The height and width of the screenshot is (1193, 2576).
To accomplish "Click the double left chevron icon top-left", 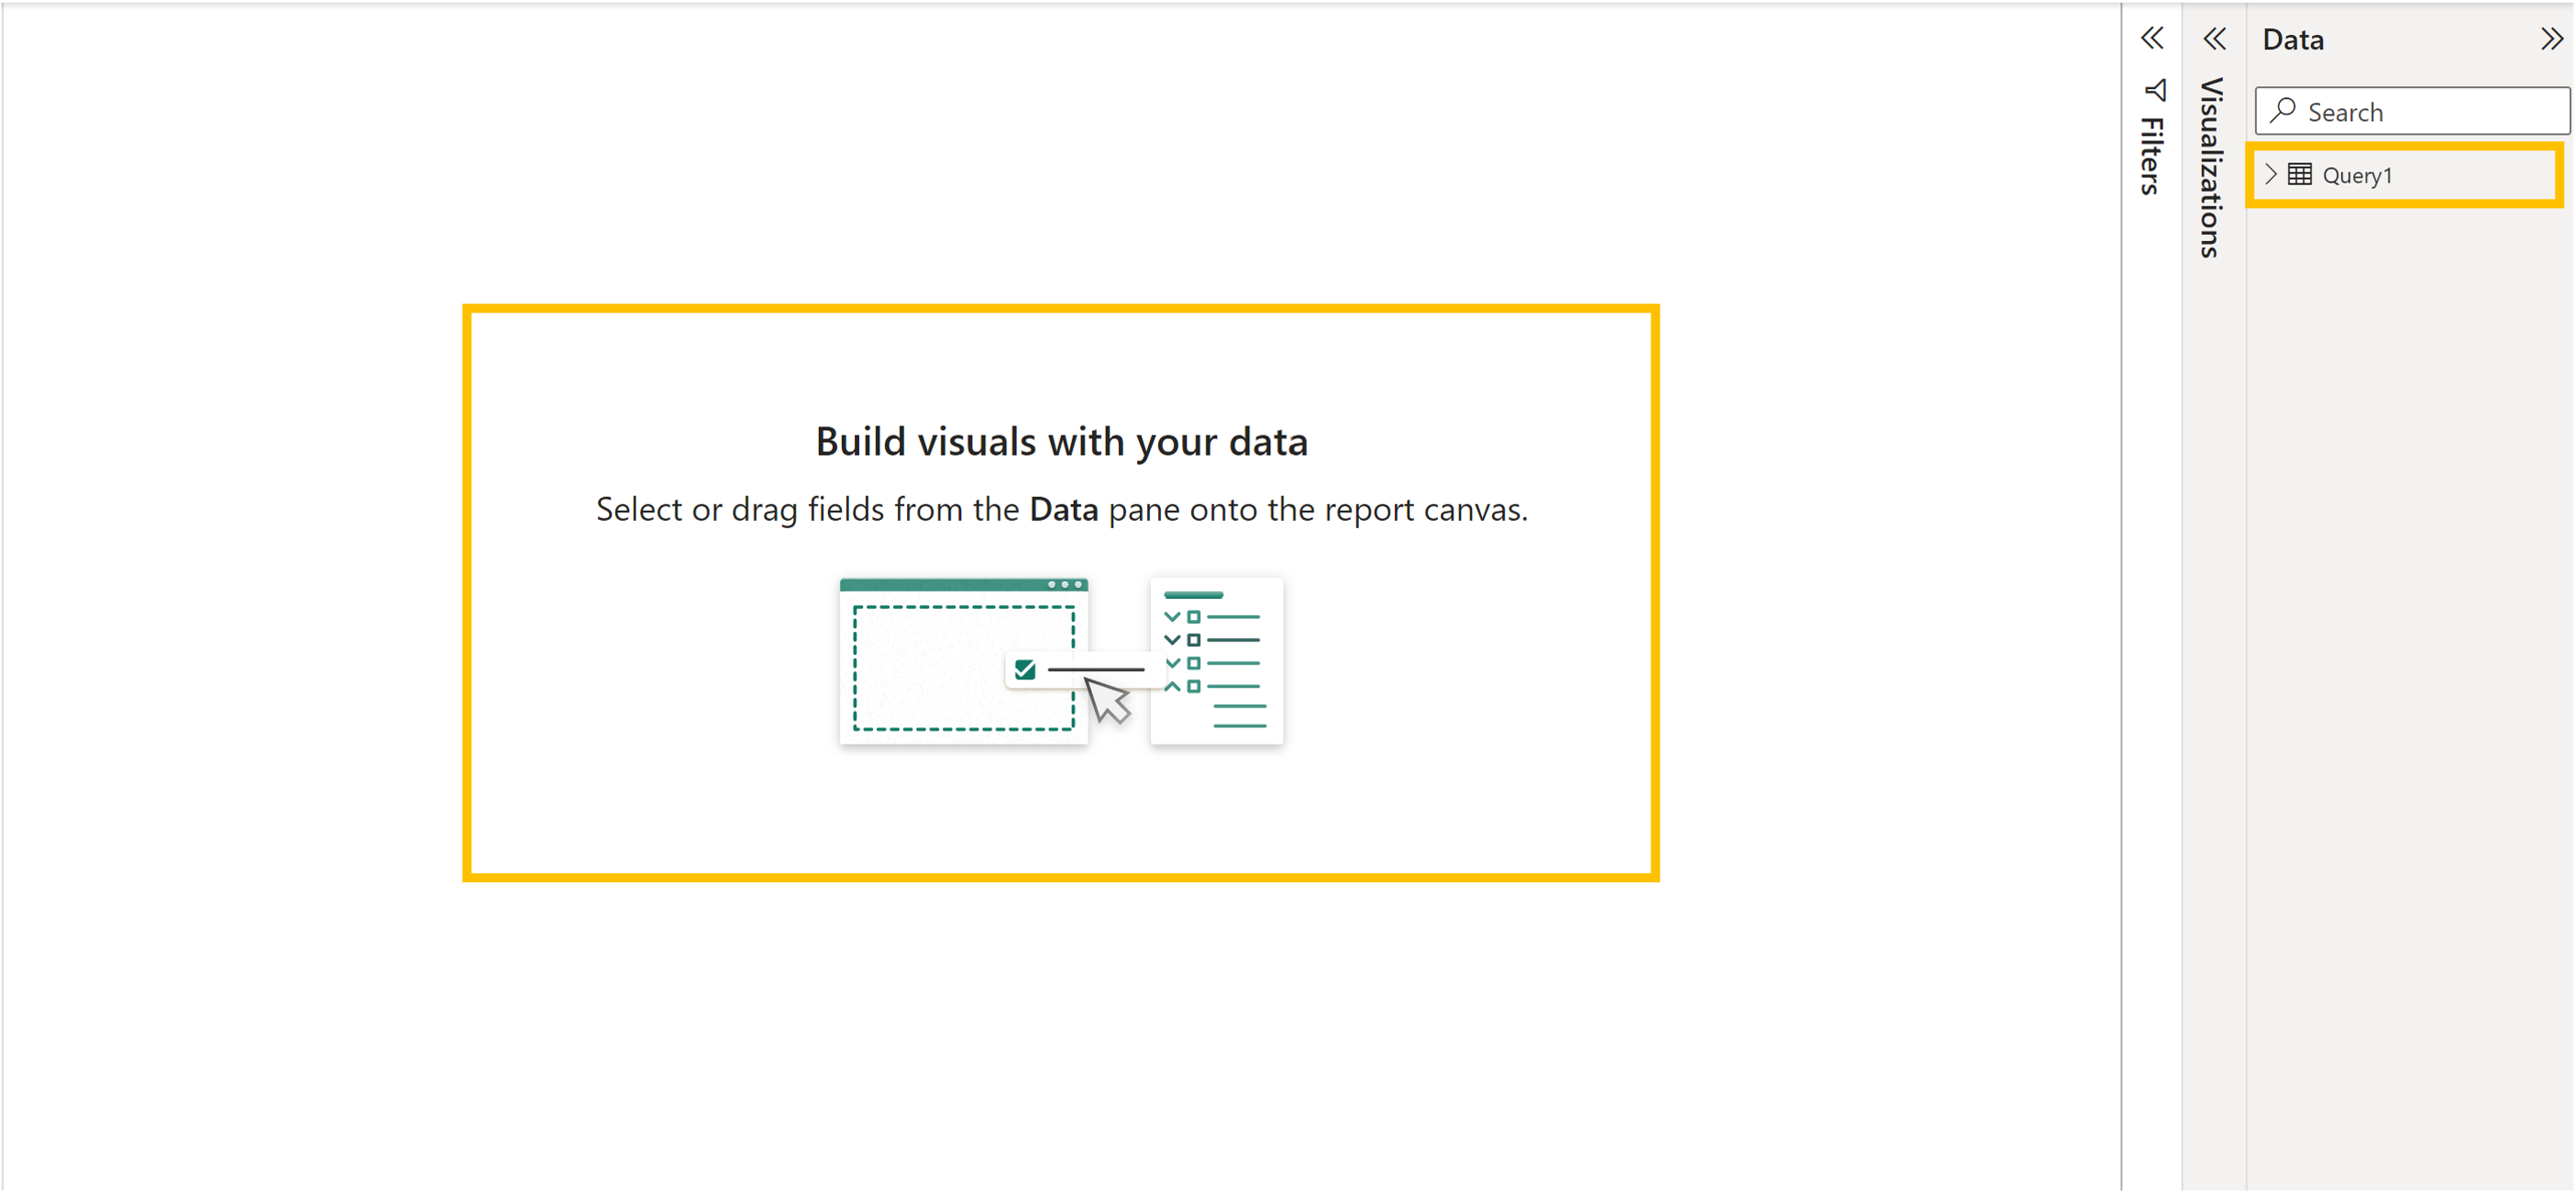I will pyautogui.click(x=2152, y=36).
